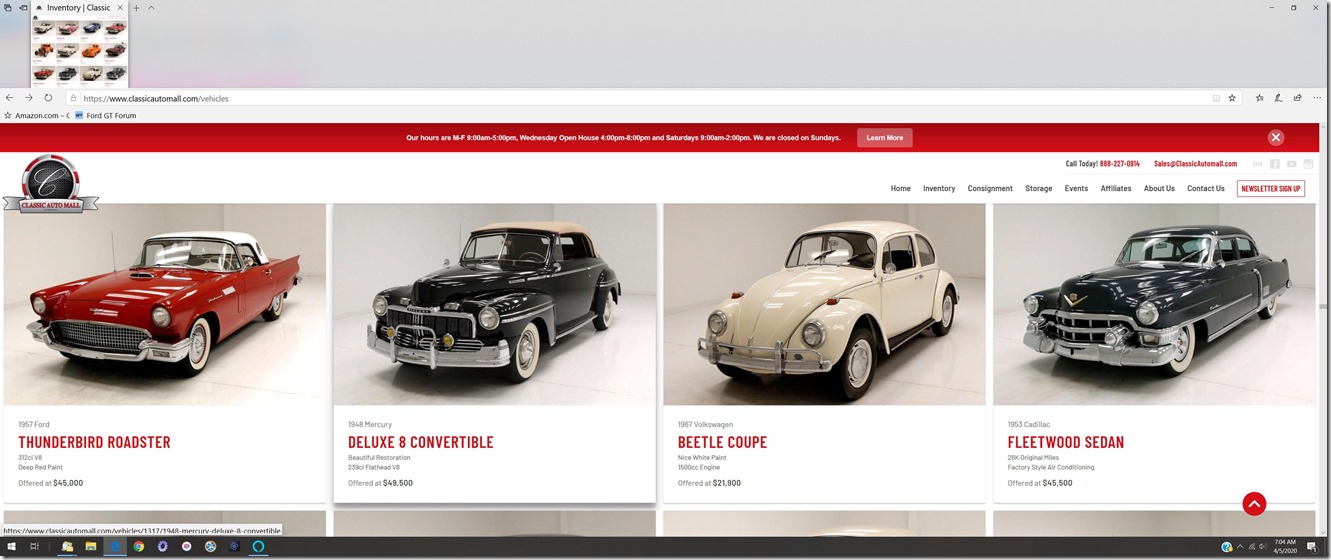Open File Explorer from the taskbar
1331x560 pixels.
tap(91, 547)
